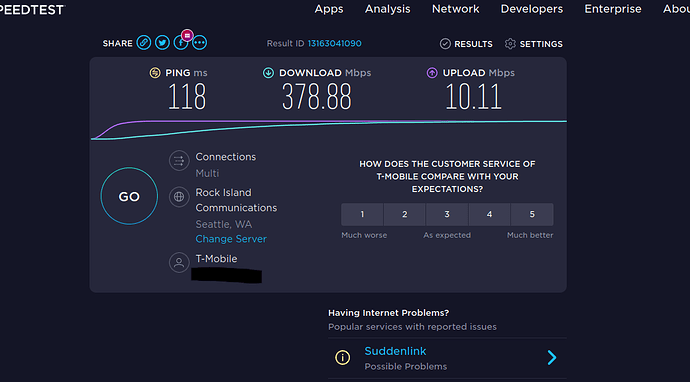
Task: Start a new test with GO
Action: click(x=129, y=196)
